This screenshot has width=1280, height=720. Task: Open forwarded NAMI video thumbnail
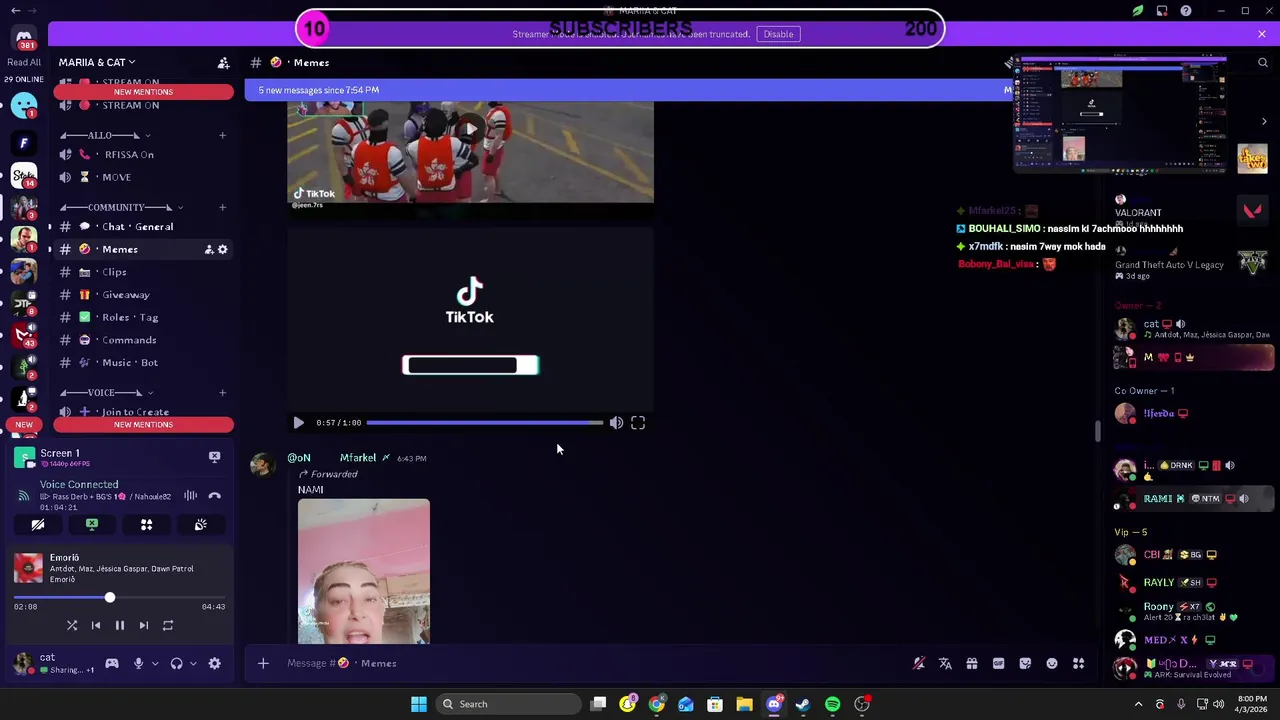(x=364, y=571)
